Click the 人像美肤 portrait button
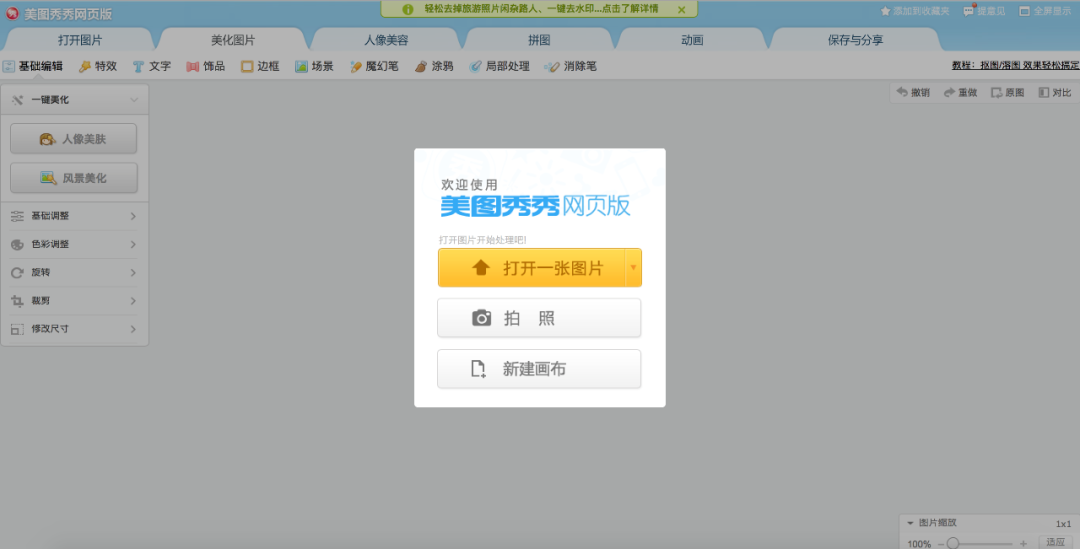The height and width of the screenshot is (549, 1080). [74, 138]
